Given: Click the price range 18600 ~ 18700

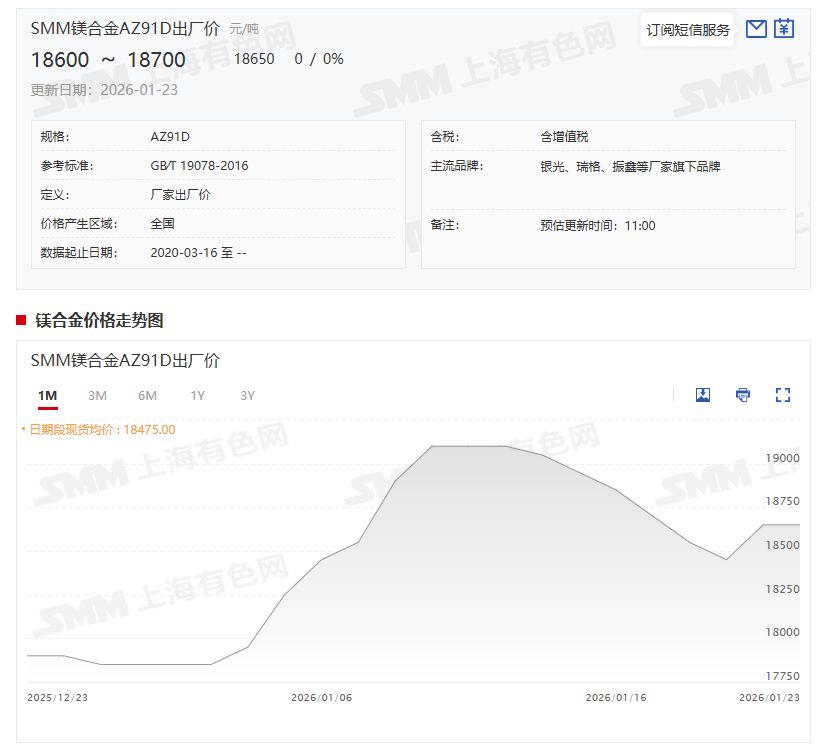Looking at the screenshot, I should click(108, 60).
